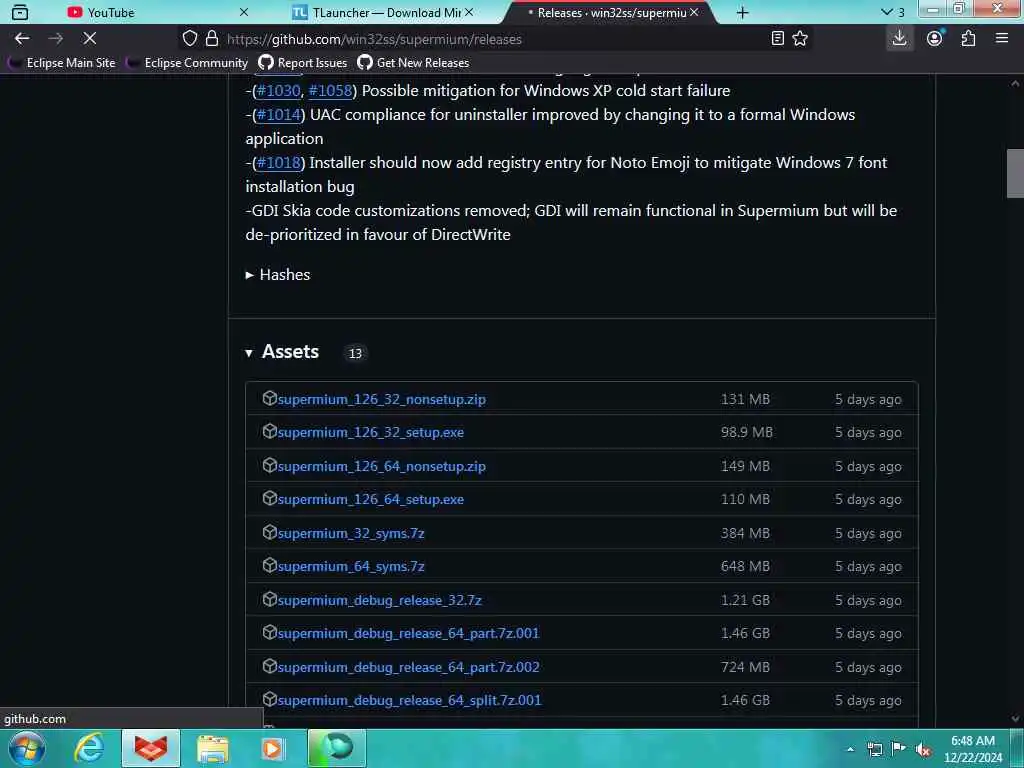The width and height of the screenshot is (1024, 768).
Task: Download supermium_126_64_setup.exe
Action: point(371,500)
